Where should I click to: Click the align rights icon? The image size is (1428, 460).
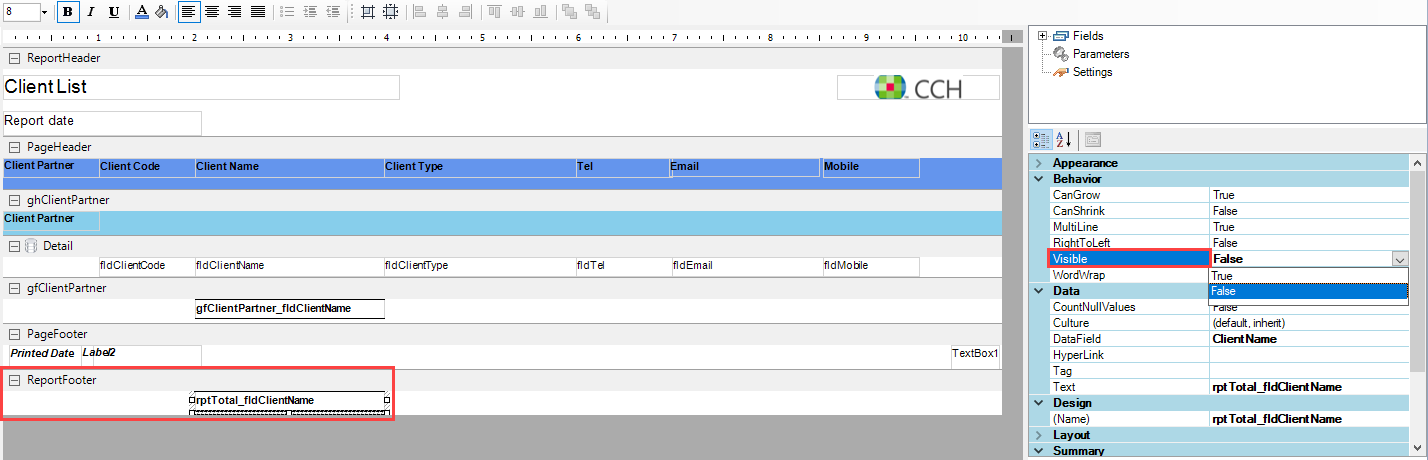[465, 12]
